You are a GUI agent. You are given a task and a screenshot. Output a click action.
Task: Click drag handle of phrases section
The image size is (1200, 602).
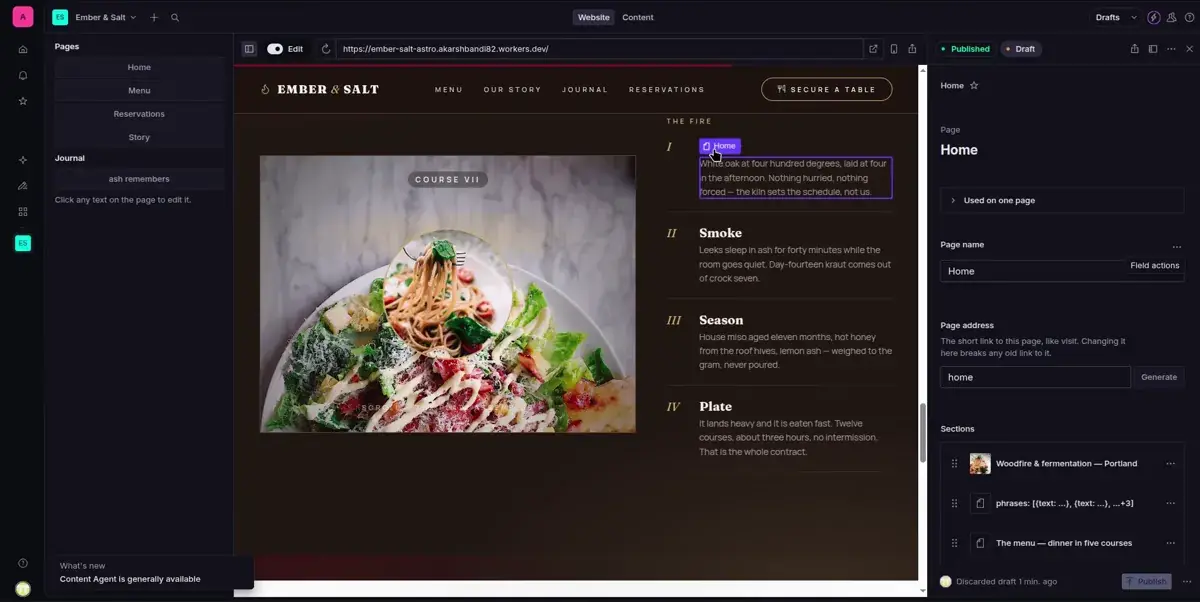(954, 503)
